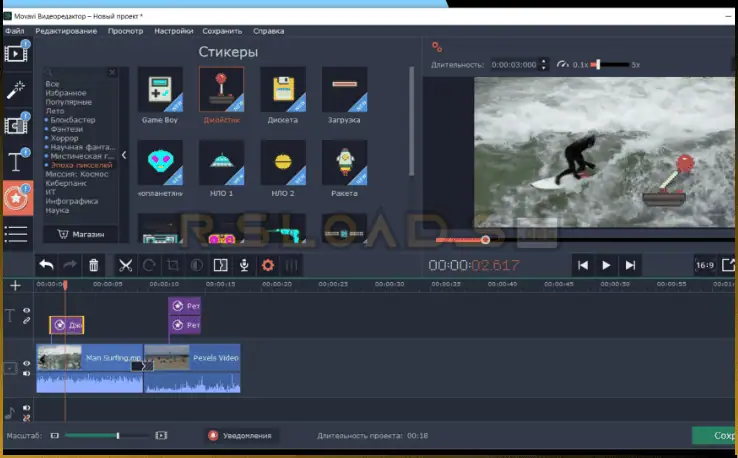This screenshot has width=738, height=458.
Task: Open the Магазин store button
Action: [81, 234]
